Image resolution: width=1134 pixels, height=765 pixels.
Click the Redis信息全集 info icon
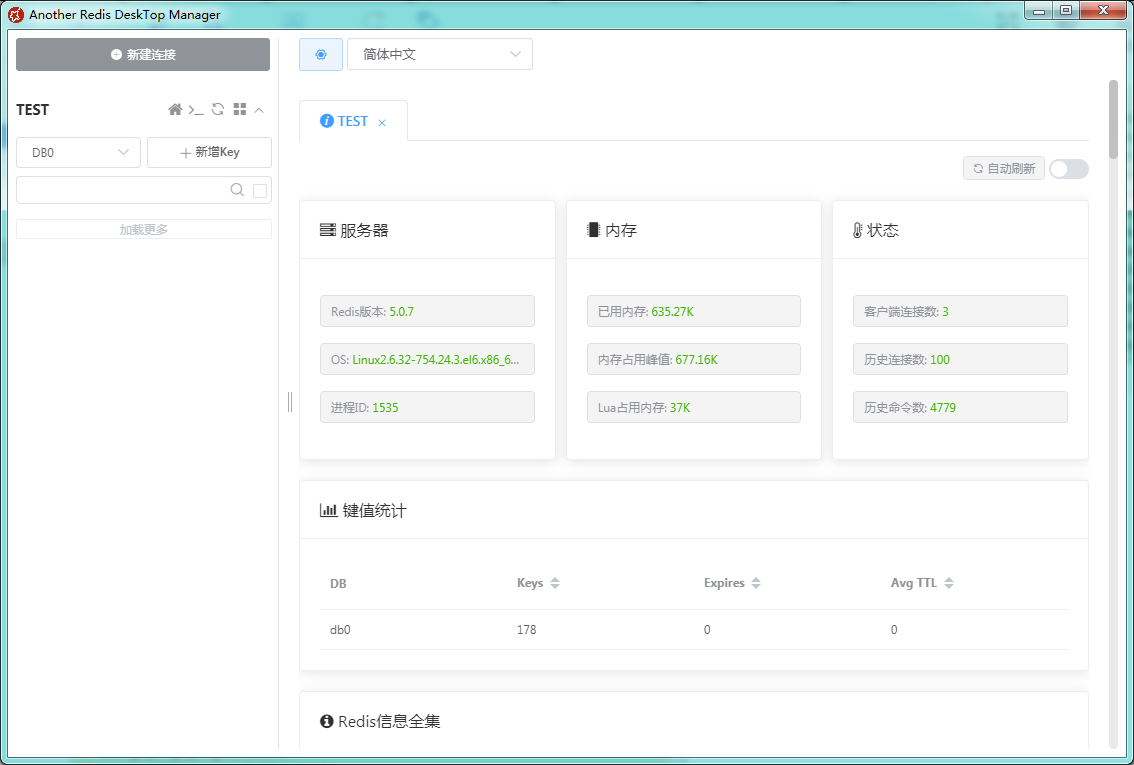point(327,721)
